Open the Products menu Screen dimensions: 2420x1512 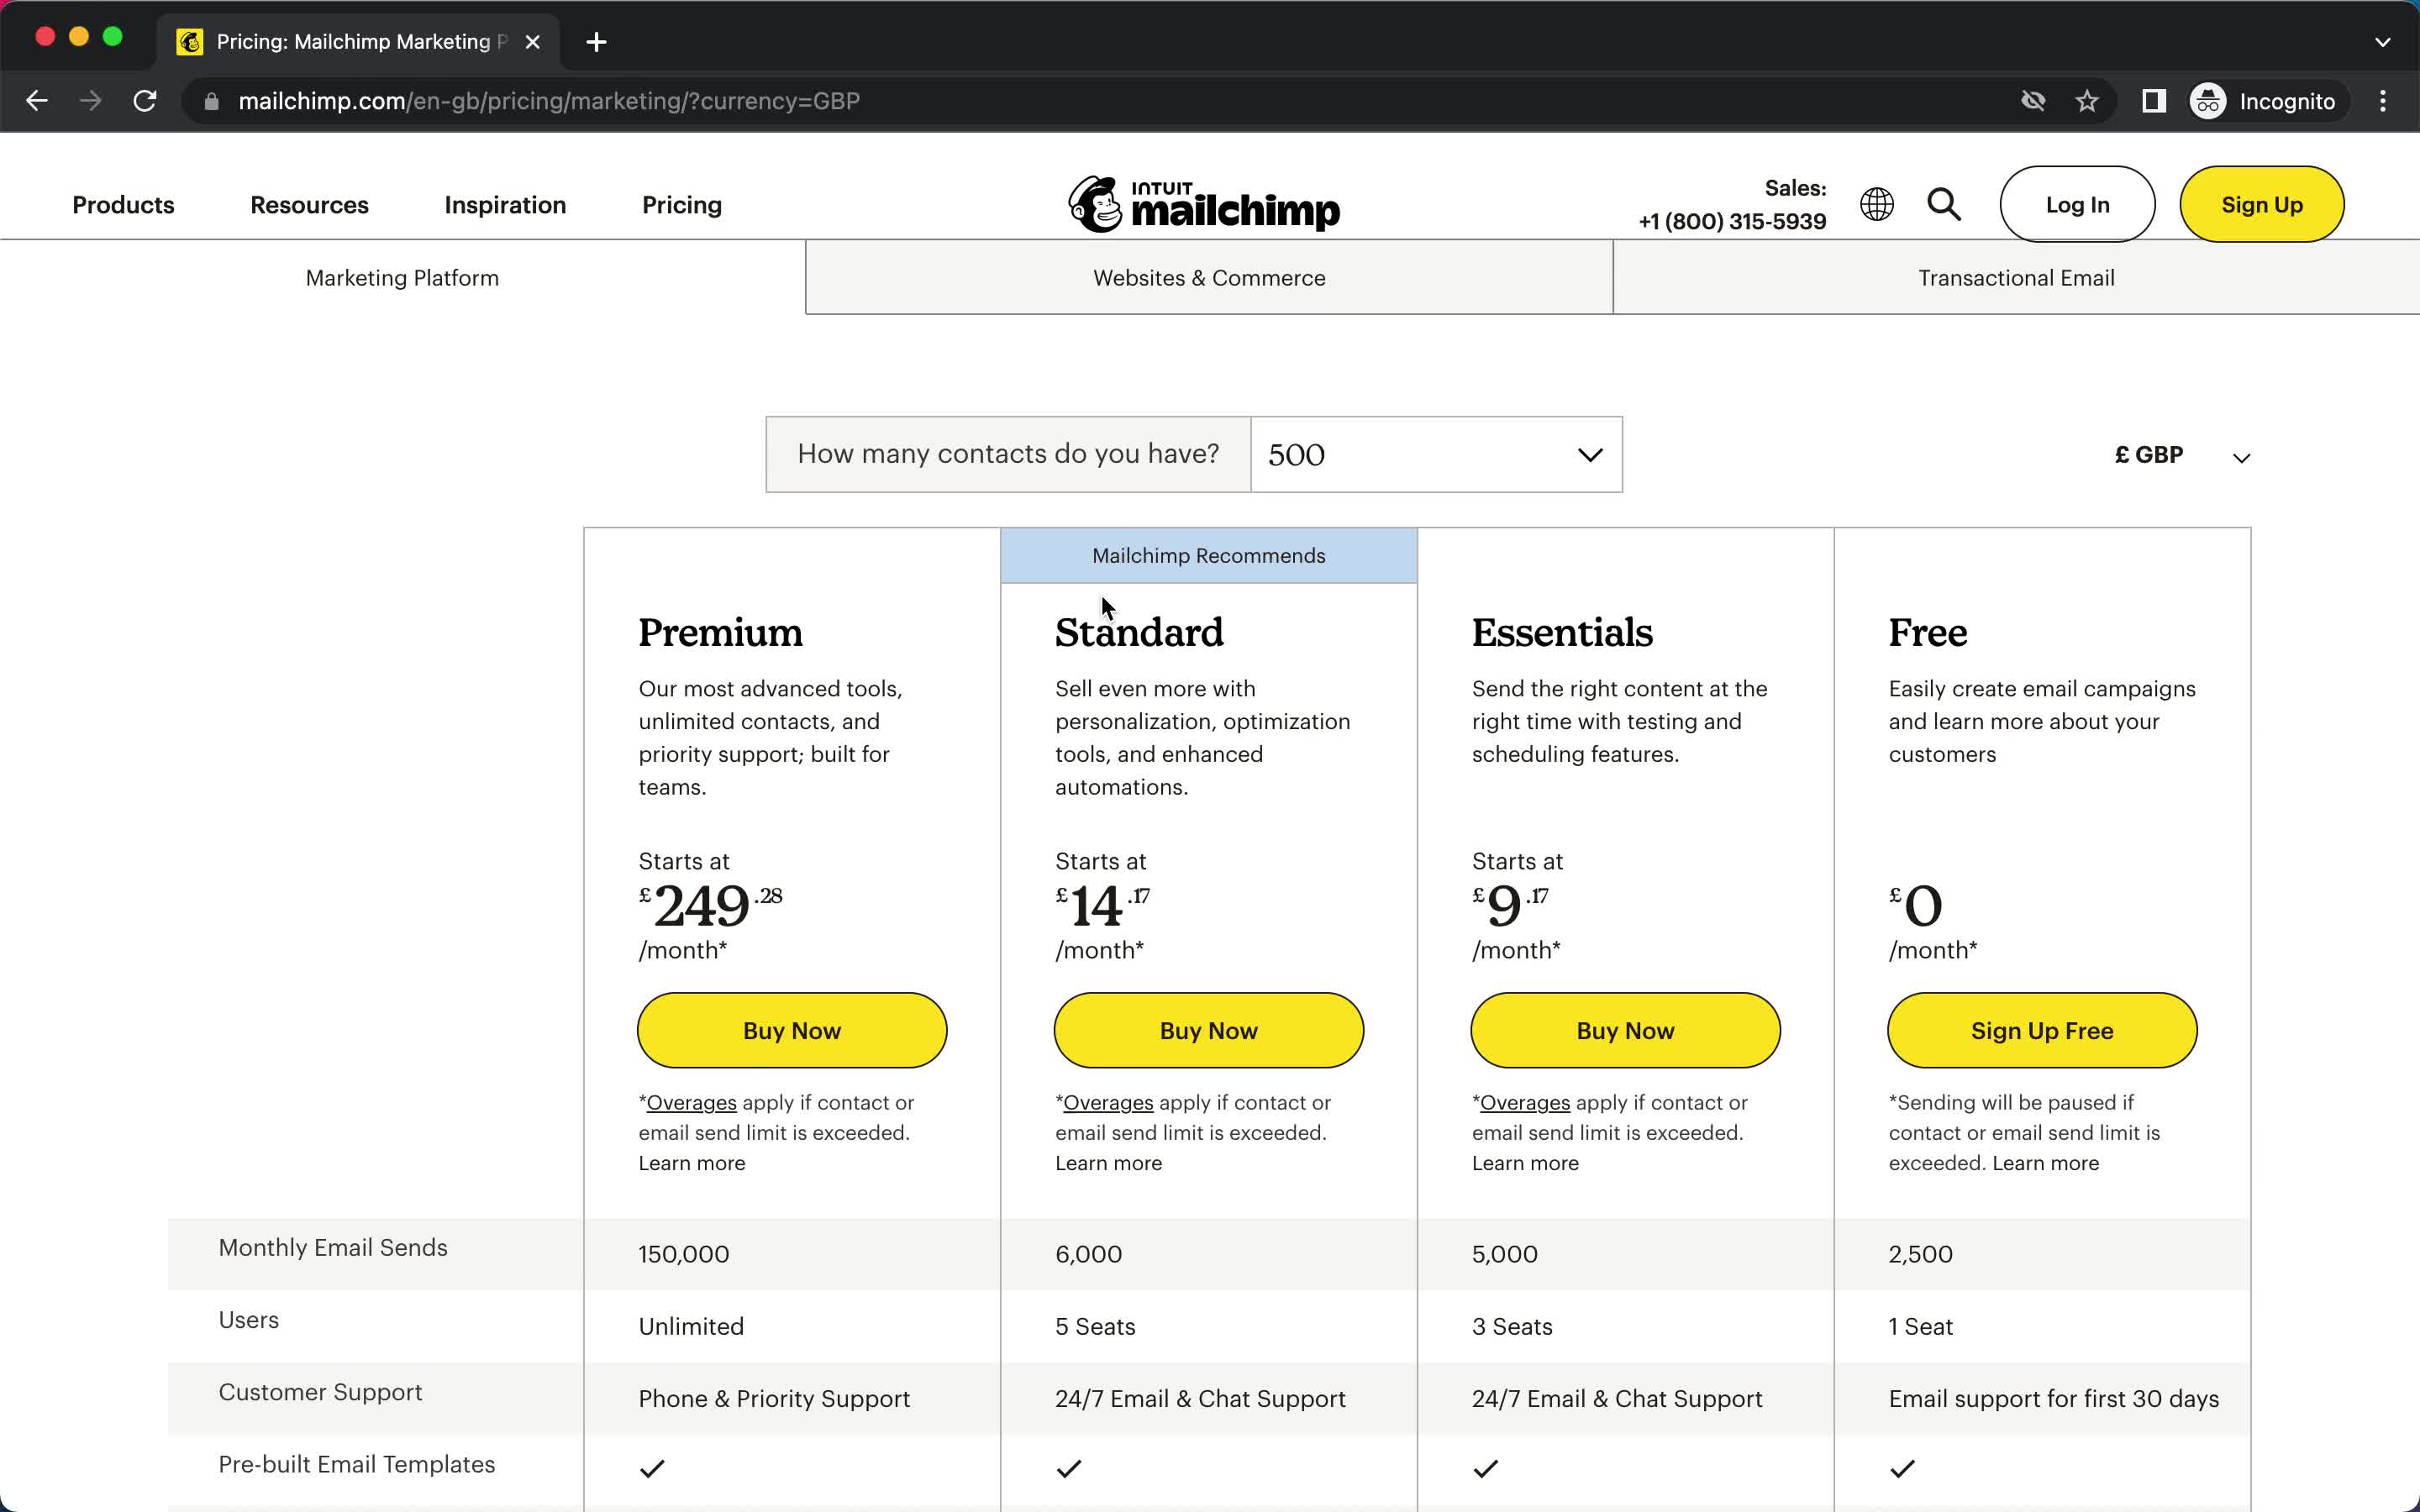[x=123, y=205]
